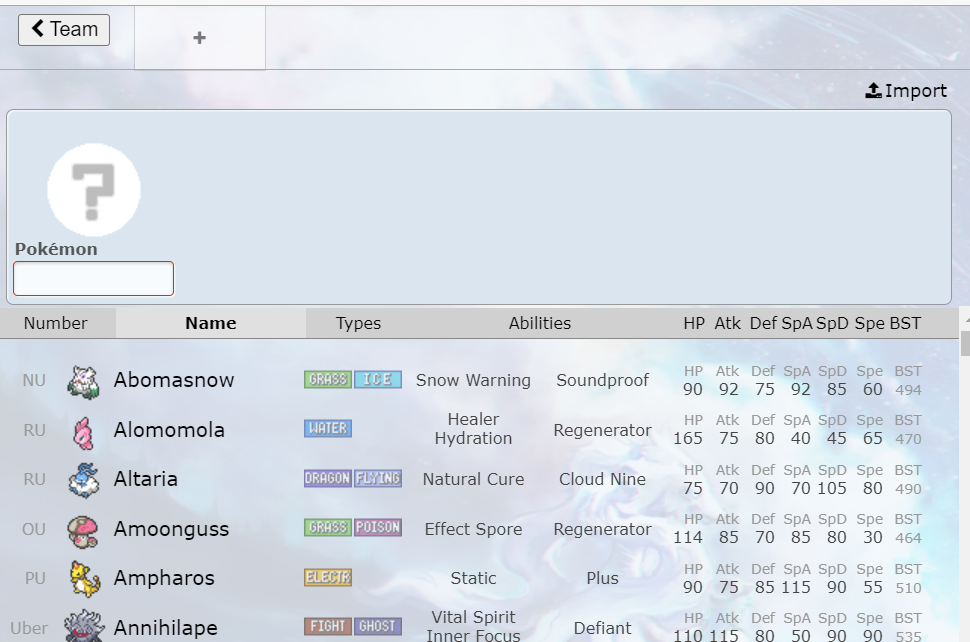This screenshot has width=970, height=642.
Task: Add a new Pokémon with the plus tab
Action: coord(200,38)
